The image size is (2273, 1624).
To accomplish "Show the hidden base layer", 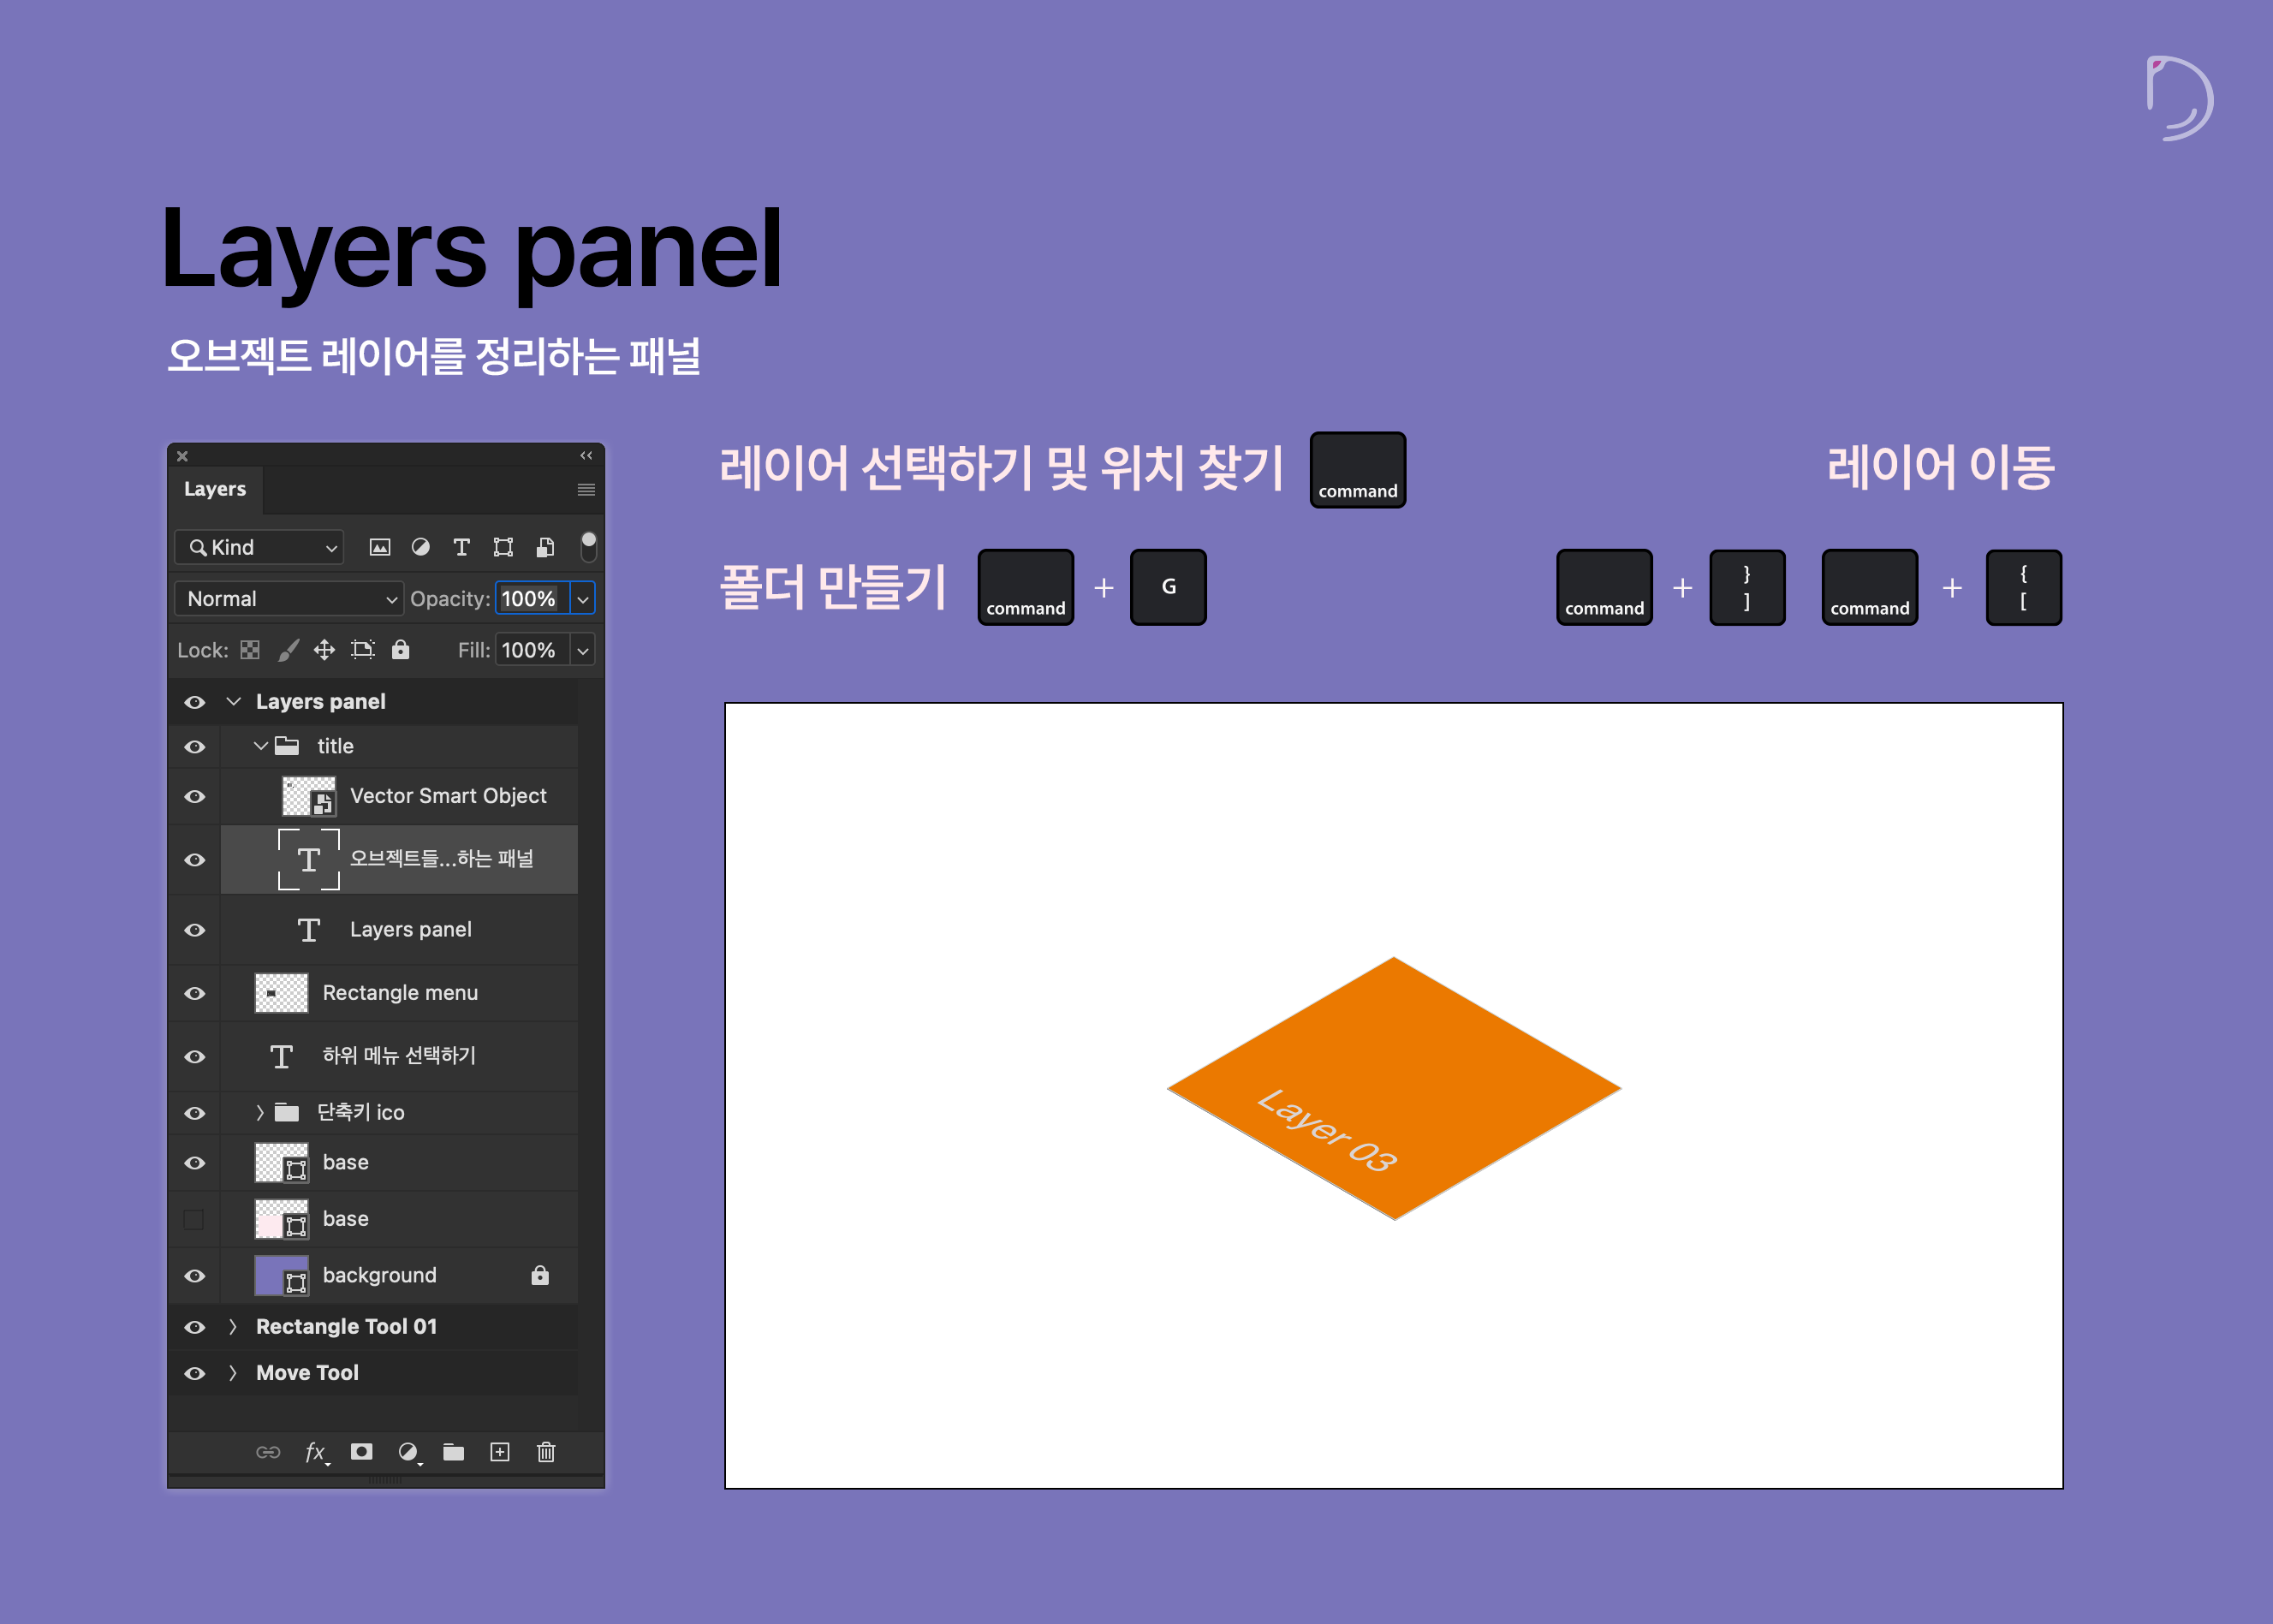I will (194, 1219).
